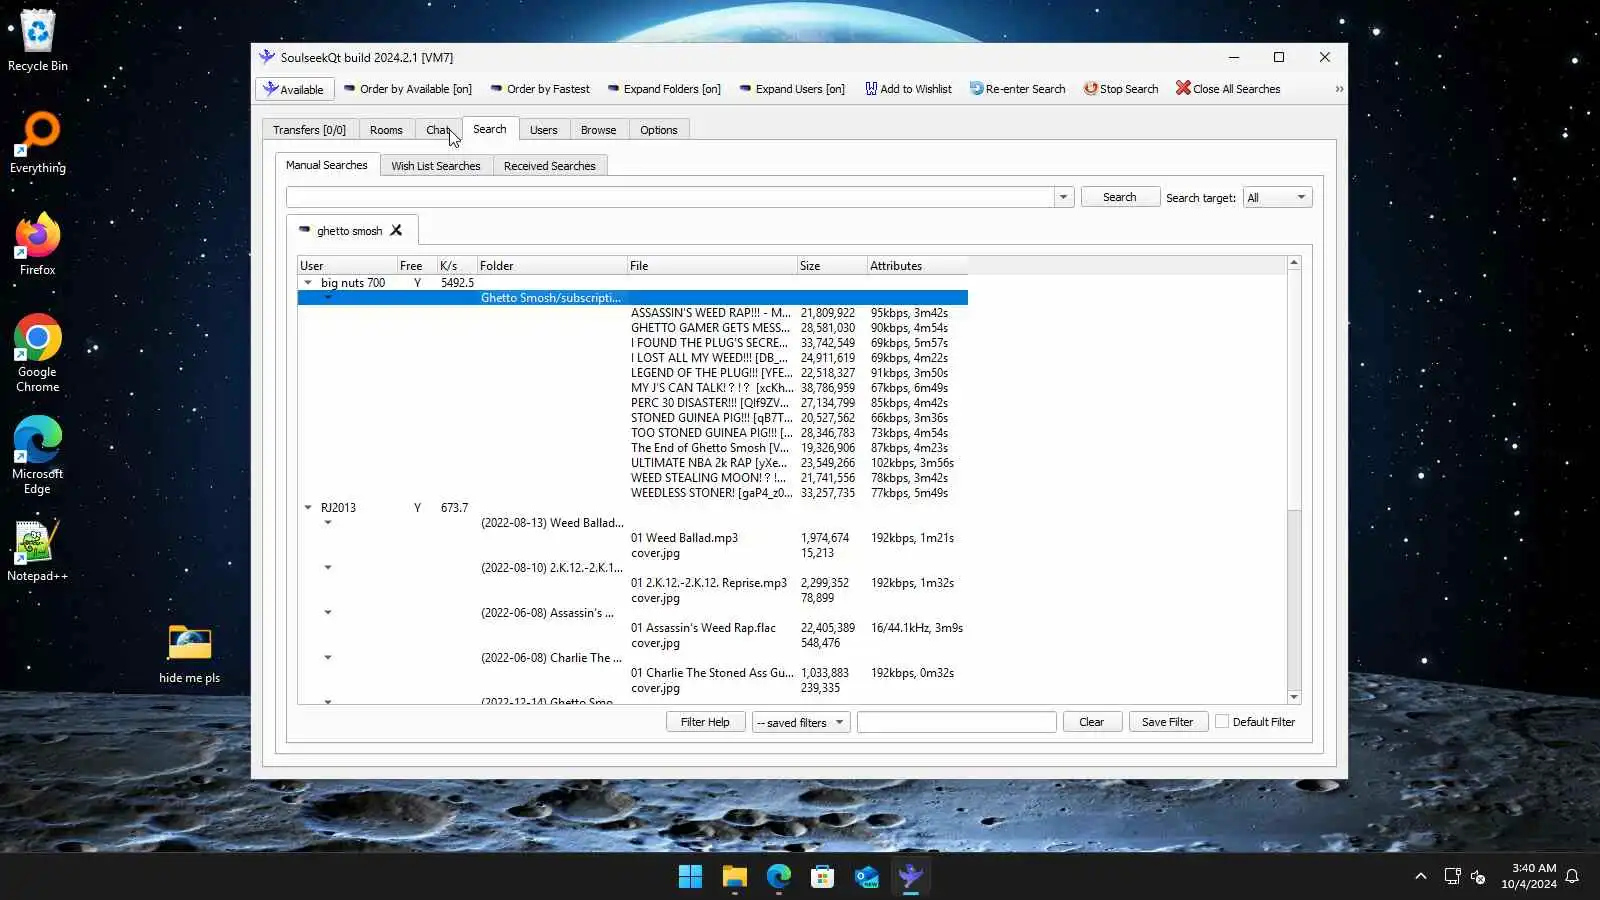This screenshot has height=900, width=1600.
Task: Open the Options tab
Action: [x=659, y=130]
